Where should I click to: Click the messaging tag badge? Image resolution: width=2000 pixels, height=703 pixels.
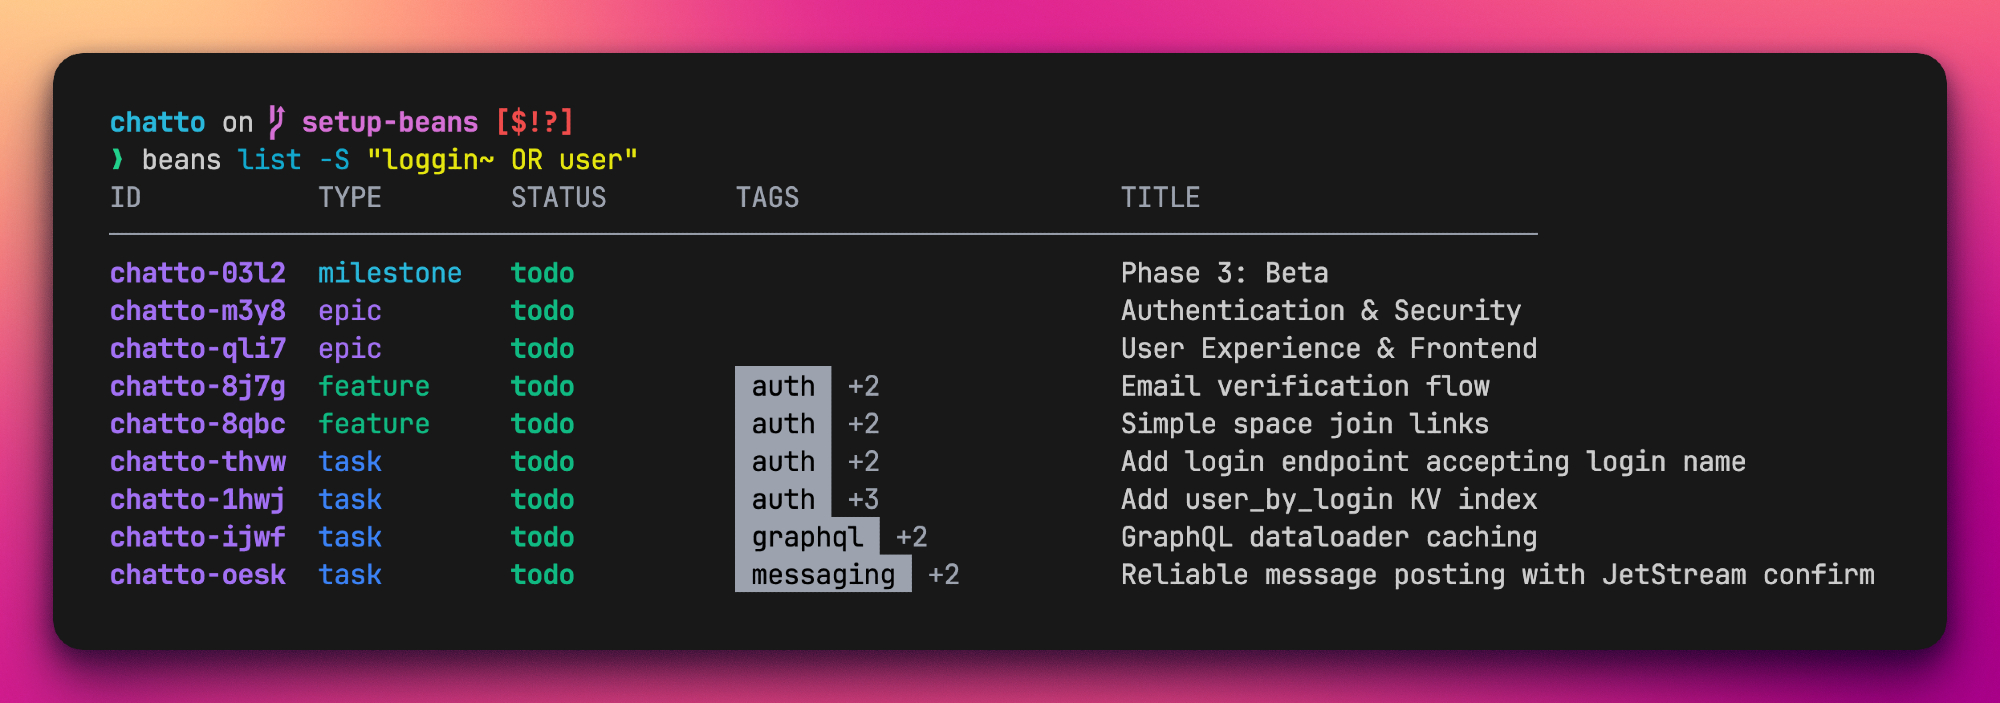point(823,575)
